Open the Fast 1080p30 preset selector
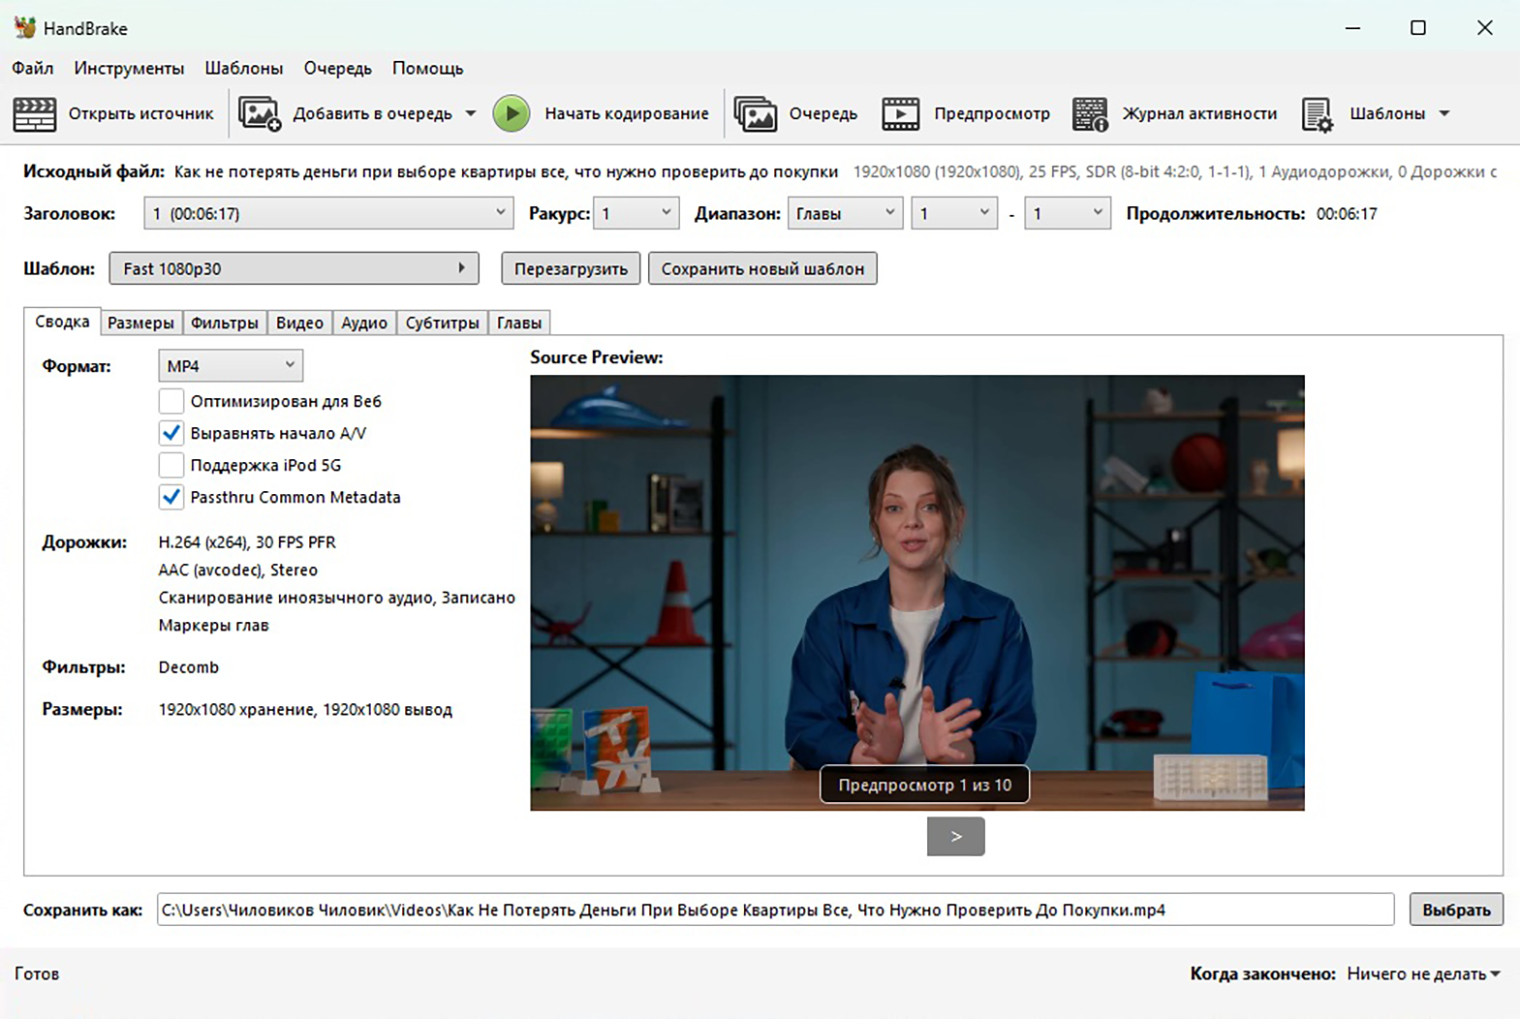1520x1019 pixels. coord(294,268)
